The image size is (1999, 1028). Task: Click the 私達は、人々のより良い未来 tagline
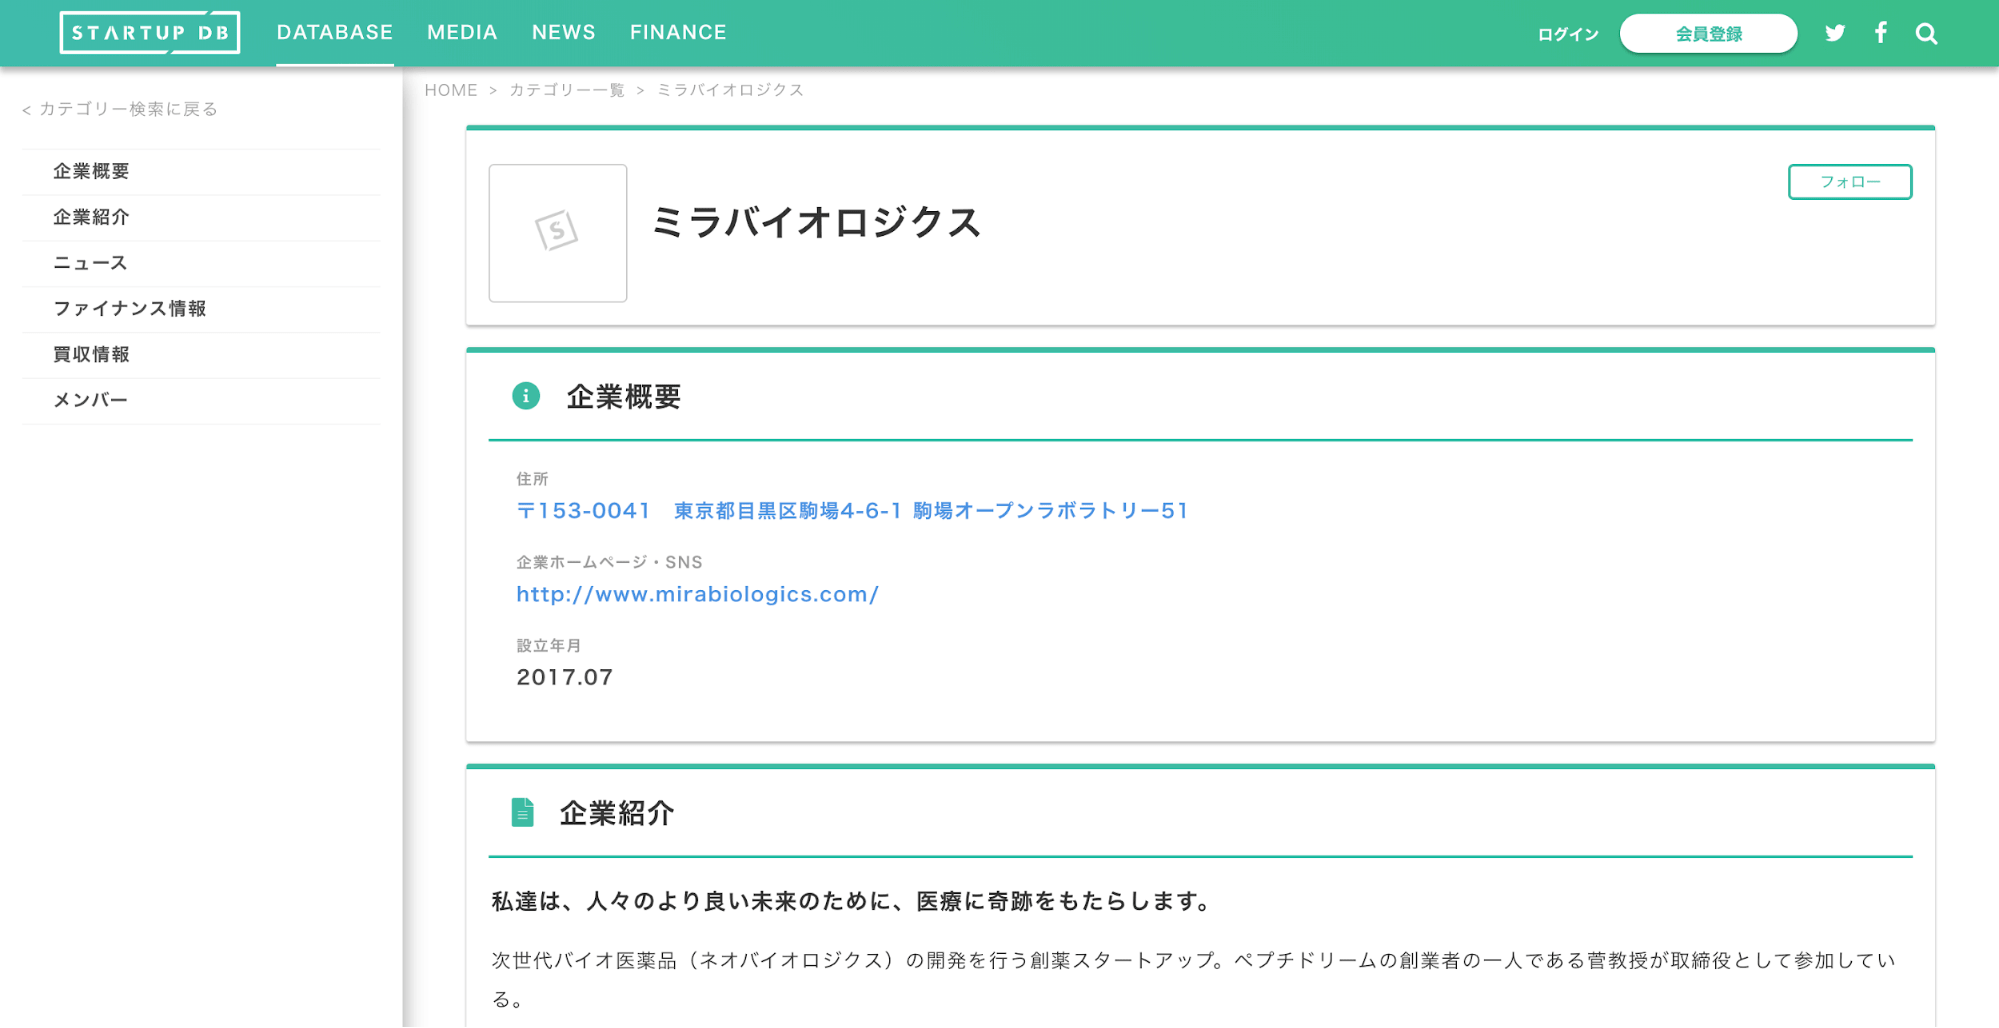pos(852,902)
